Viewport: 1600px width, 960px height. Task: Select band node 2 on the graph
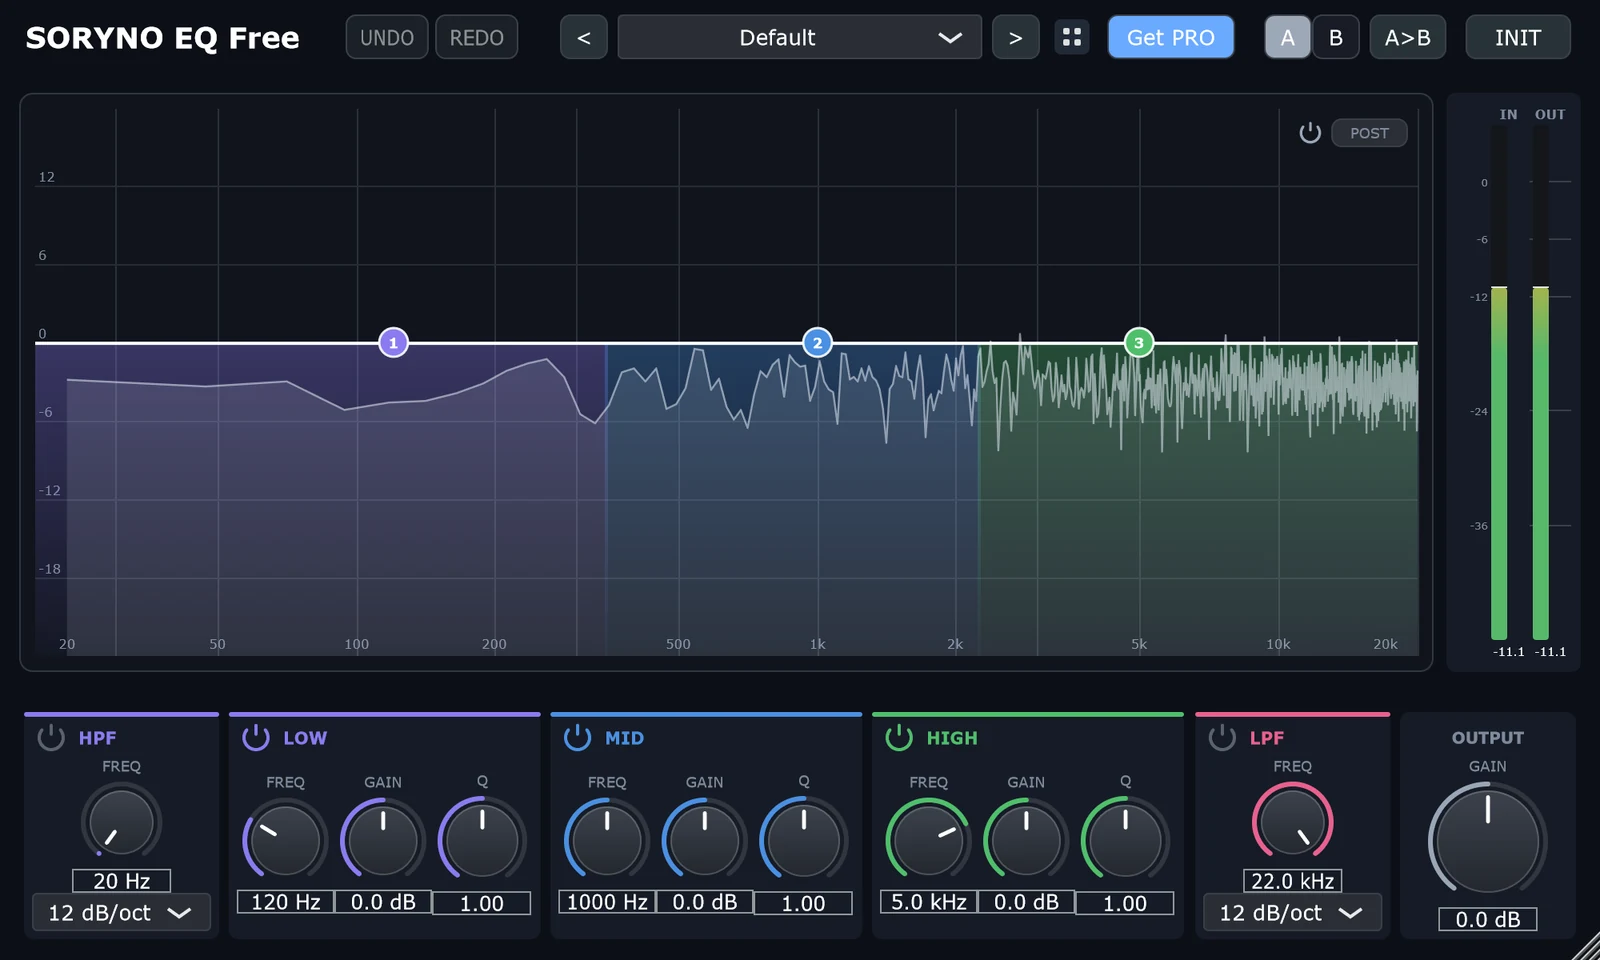pyautogui.click(x=817, y=343)
